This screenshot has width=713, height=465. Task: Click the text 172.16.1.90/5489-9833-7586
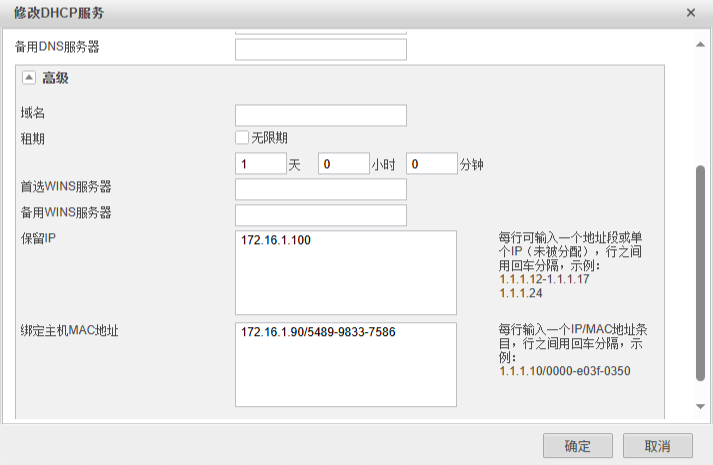click(318, 332)
